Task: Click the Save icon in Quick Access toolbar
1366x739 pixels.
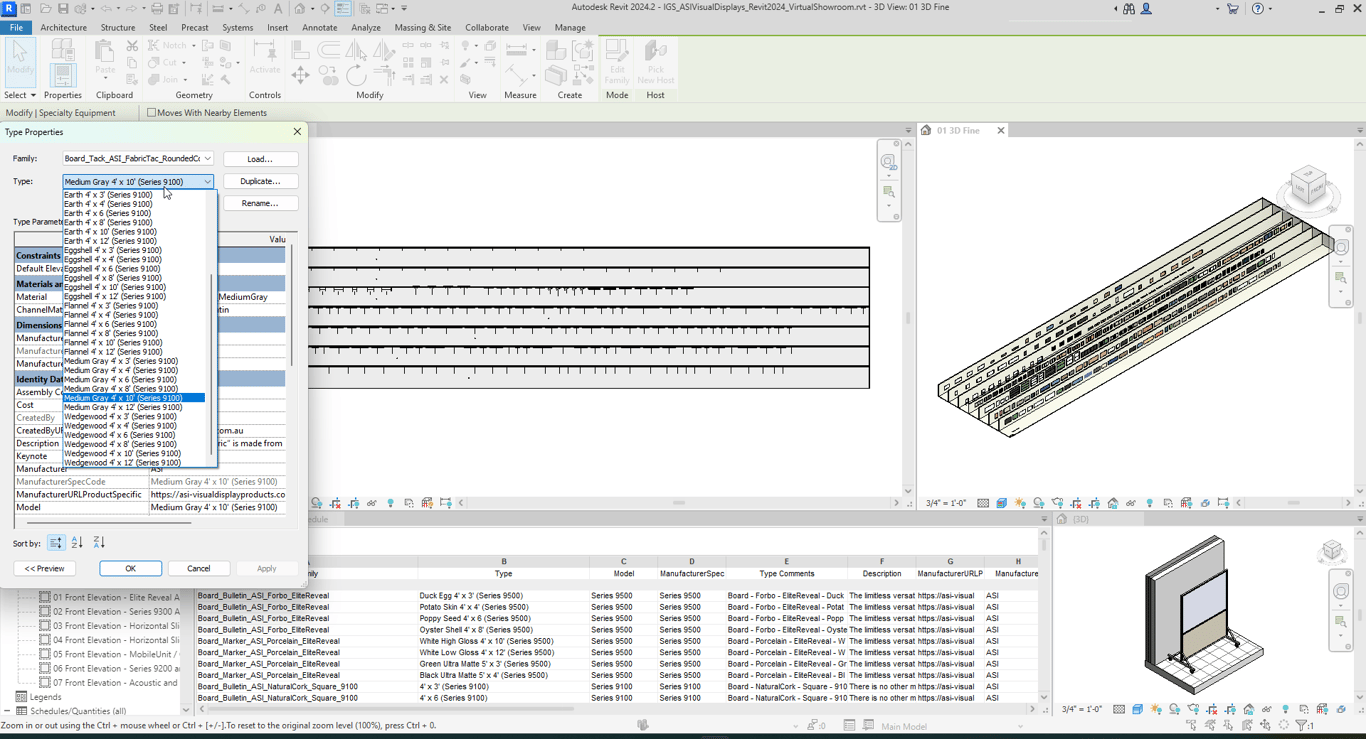Action: (x=62, y=9)
